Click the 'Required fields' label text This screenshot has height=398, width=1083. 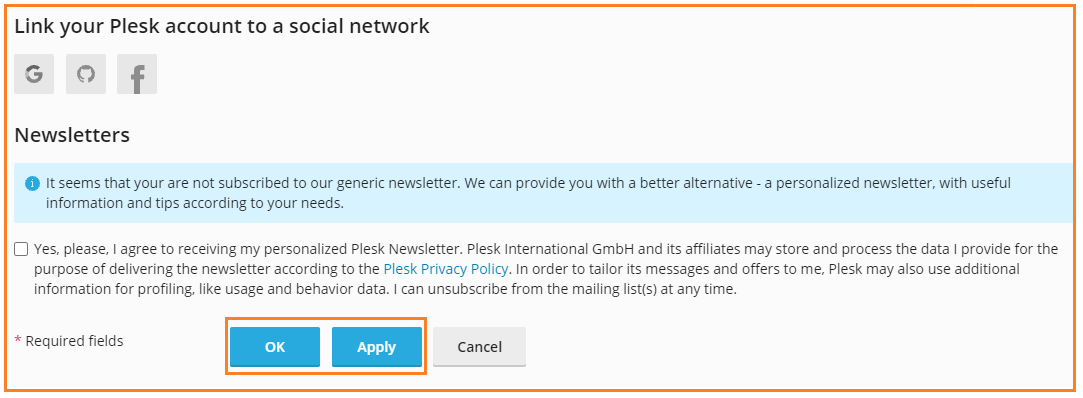point(75,341)
